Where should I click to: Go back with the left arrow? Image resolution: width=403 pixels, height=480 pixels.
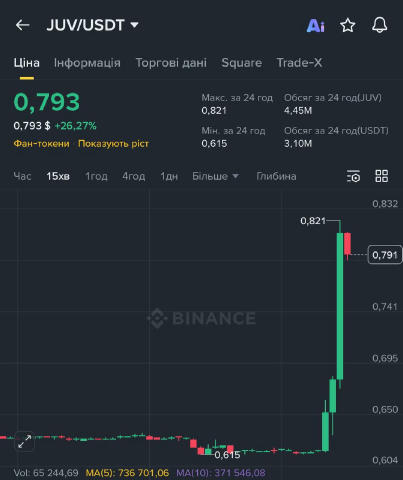point(22,25)
